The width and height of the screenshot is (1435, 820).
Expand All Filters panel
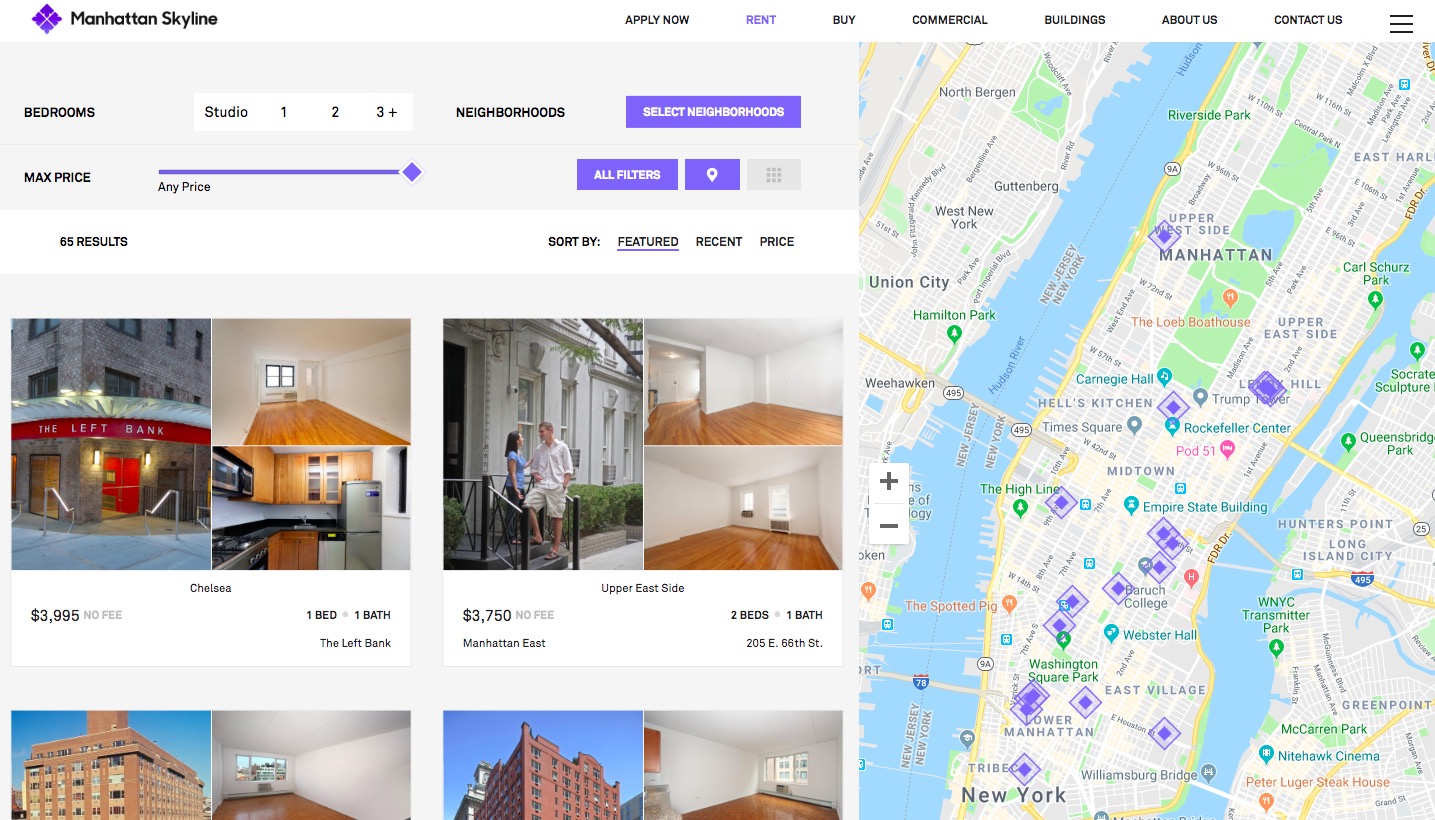click(x=627, y=175)
